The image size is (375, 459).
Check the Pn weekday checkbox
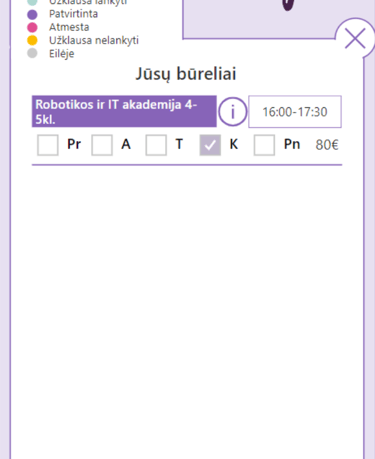[264, 145]
